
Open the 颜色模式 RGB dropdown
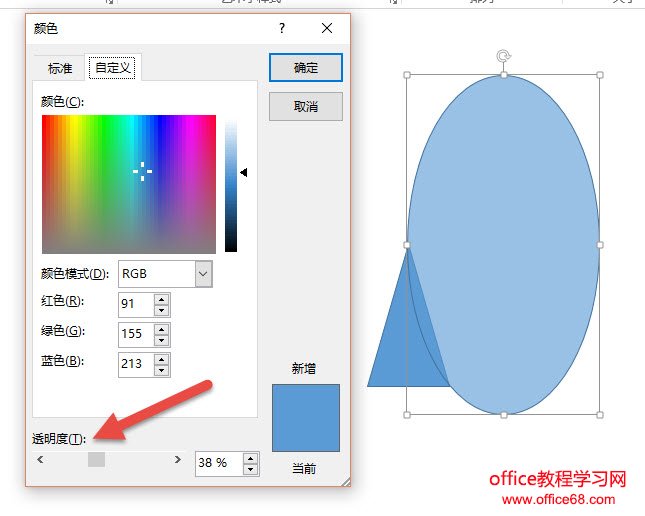(x=203, y=273)
